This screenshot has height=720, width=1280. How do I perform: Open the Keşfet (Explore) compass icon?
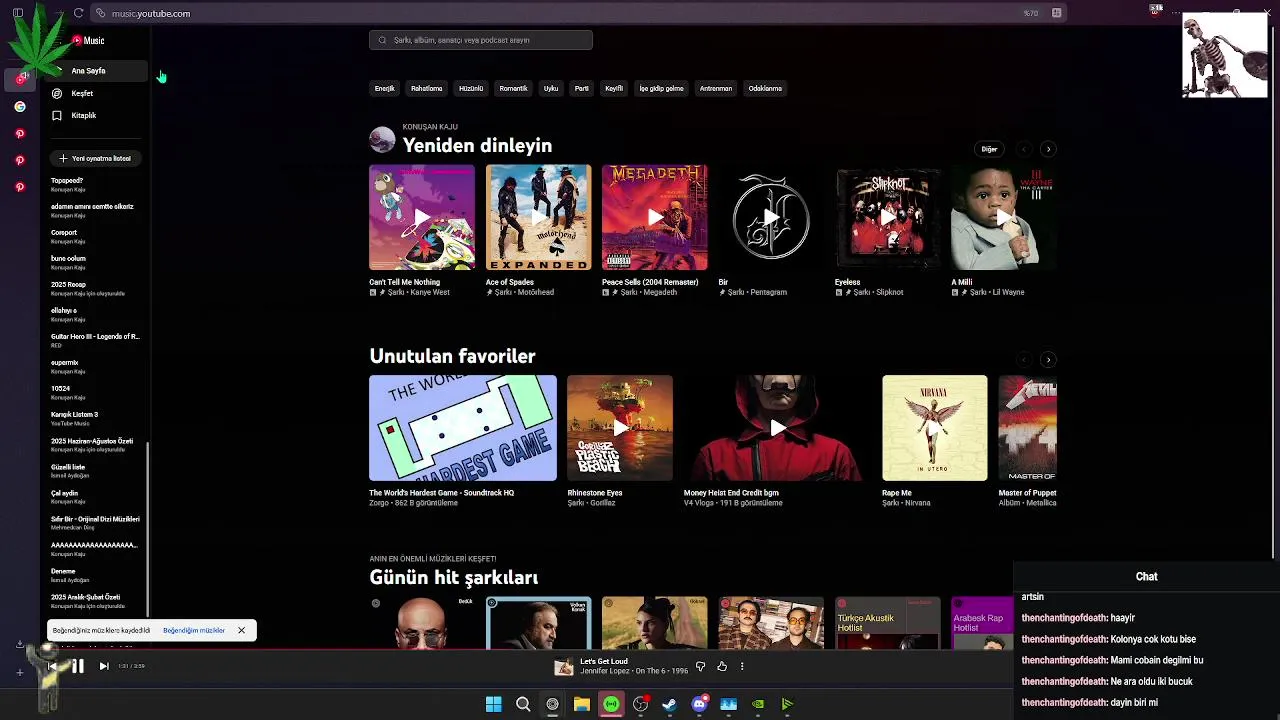point(57,93)
